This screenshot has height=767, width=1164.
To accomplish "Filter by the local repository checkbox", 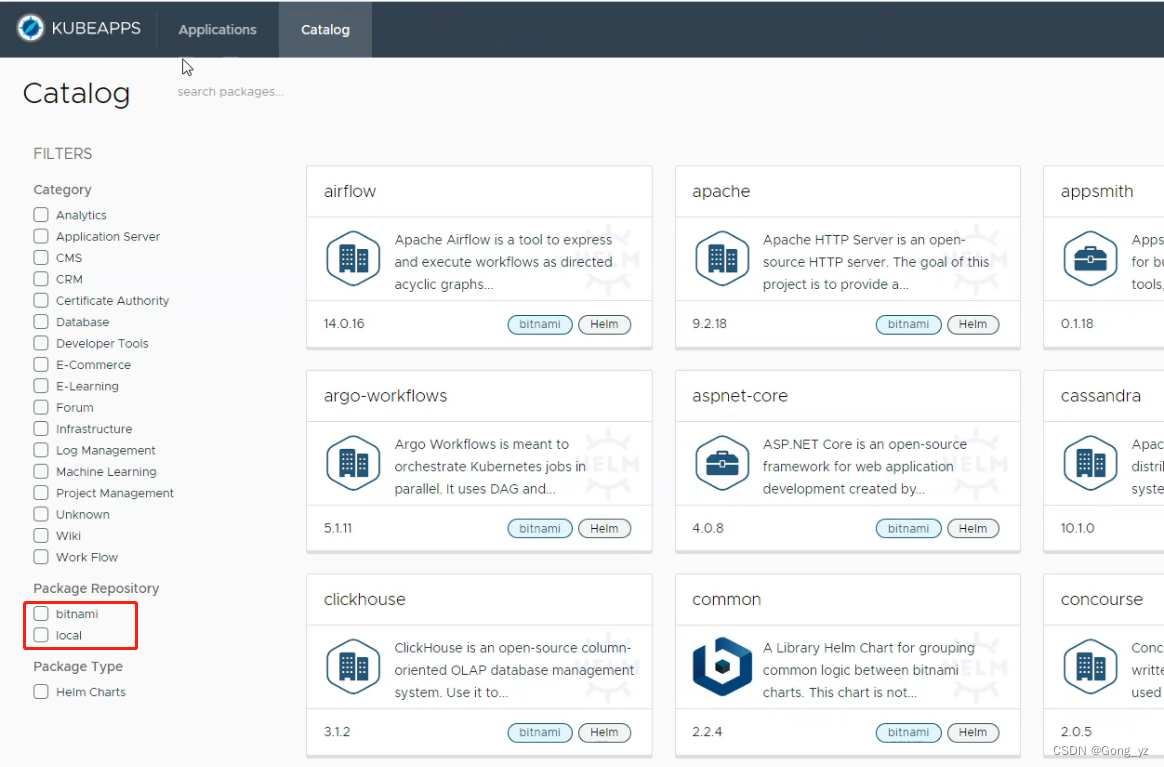I will pyautogui.click(x=41, y=636).
